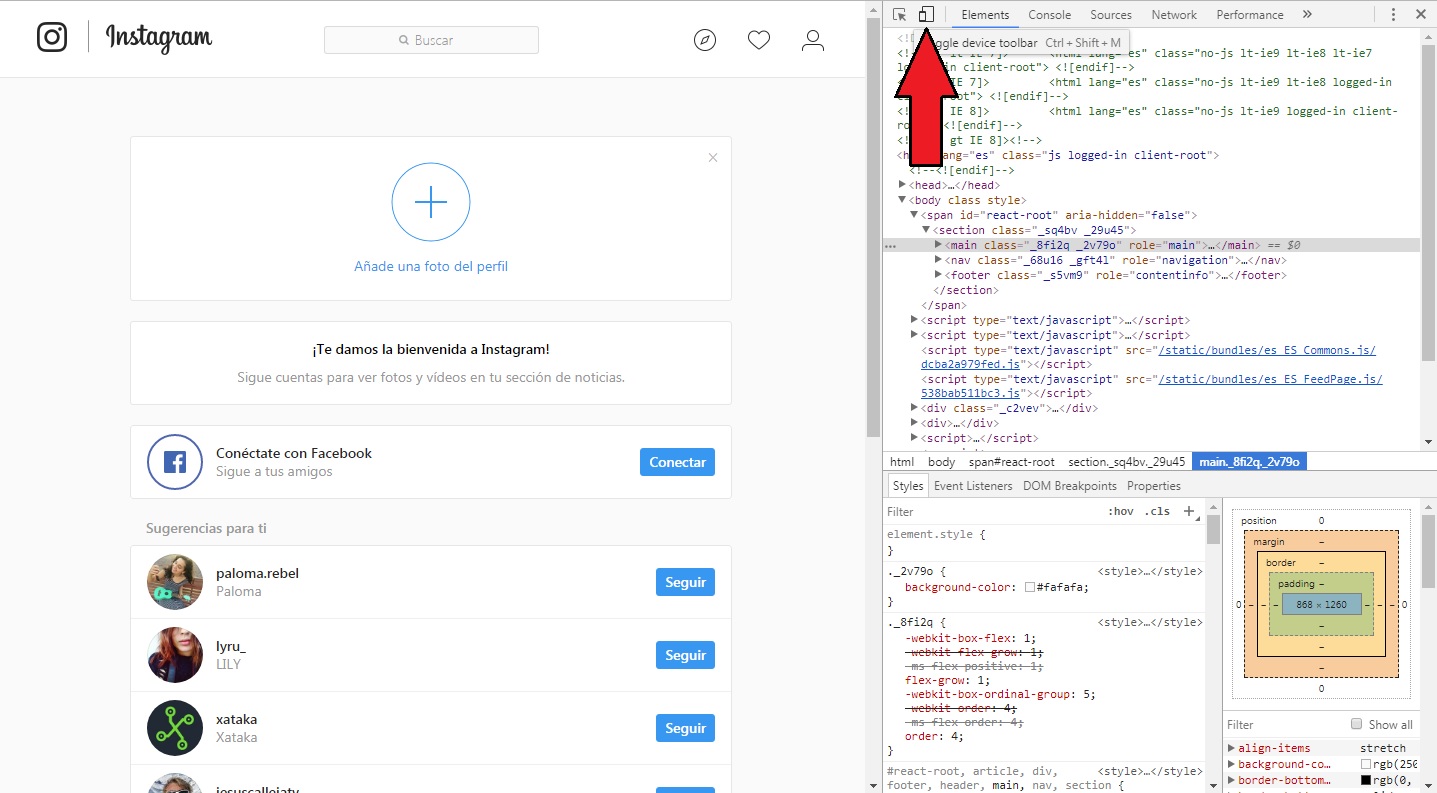Expand the align-items computed property
The height and width of the screenshot is (793, 1437).
point(1231,748)
